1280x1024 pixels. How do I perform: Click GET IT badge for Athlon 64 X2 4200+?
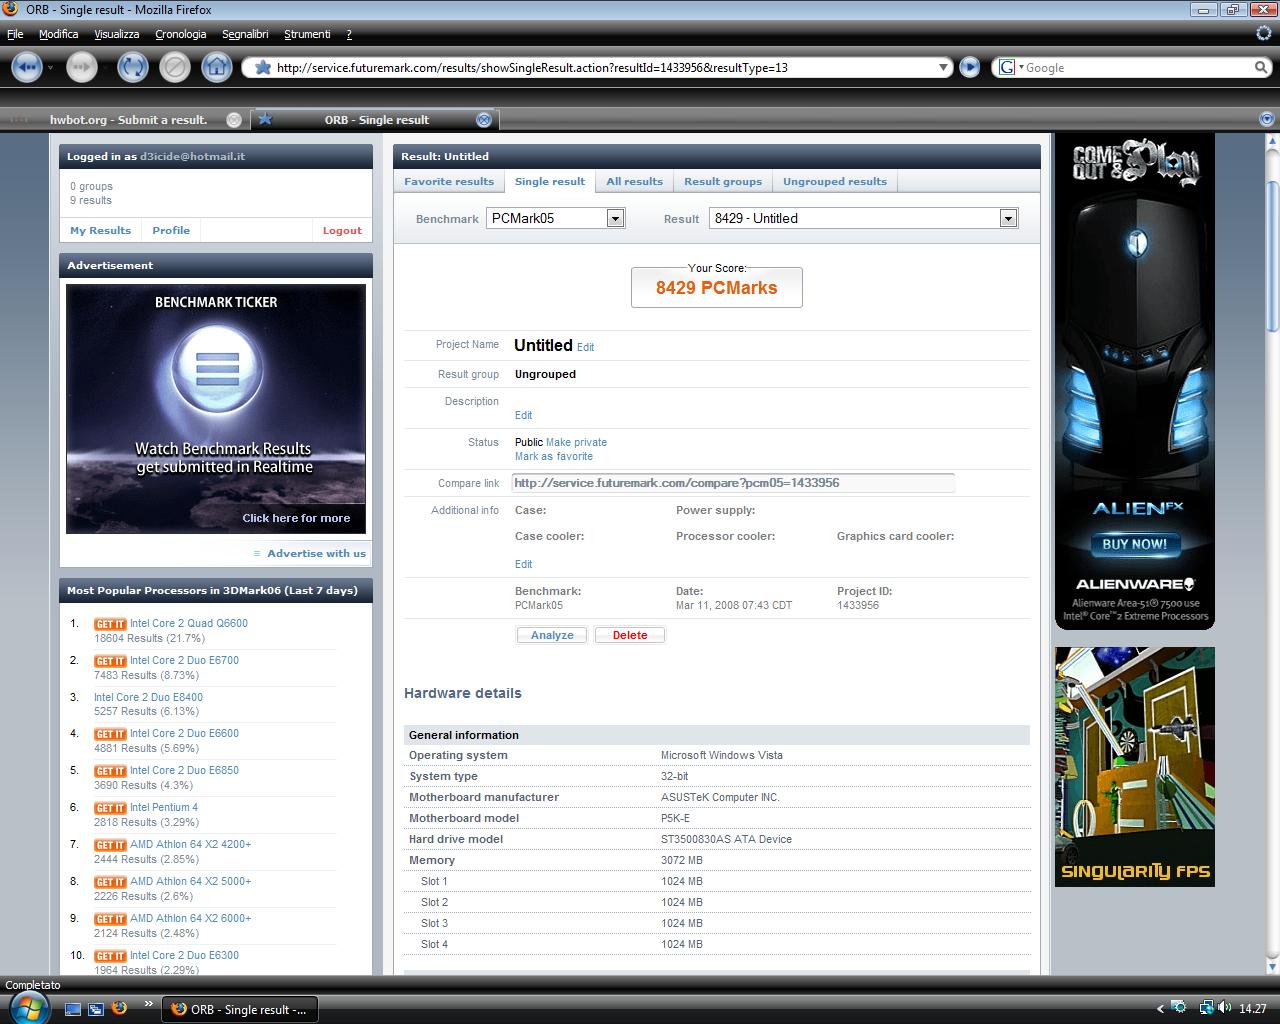coord(110,845)
